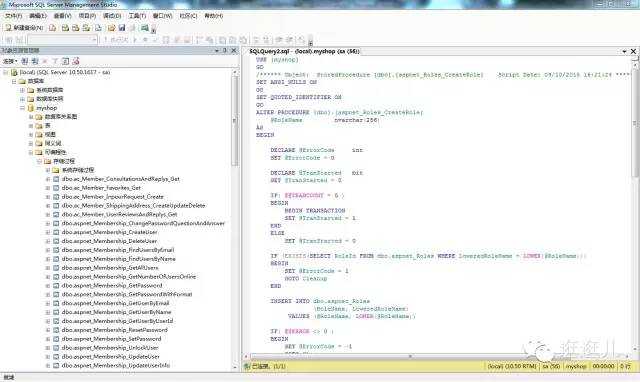Click the Object Explorer vertical scrollbar
This screenshot has height=382, width=640.
tap(235, 219)
